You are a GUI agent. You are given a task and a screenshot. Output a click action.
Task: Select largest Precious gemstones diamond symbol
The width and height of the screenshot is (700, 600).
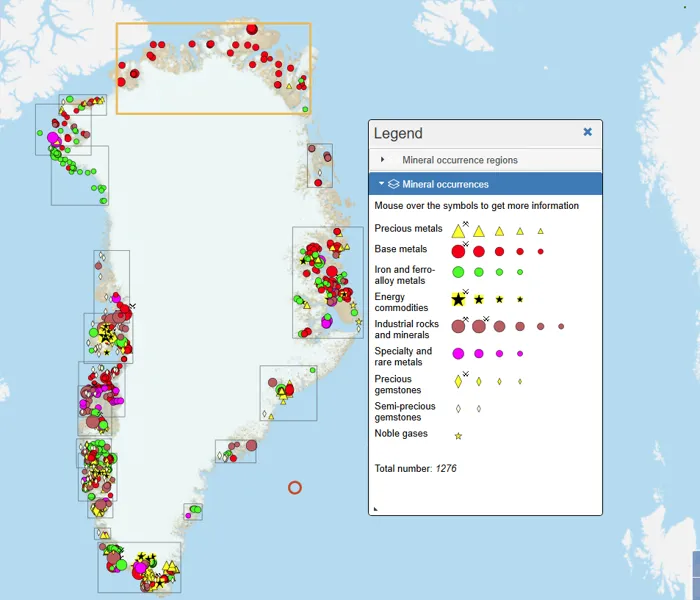click(x=458, y=381)
